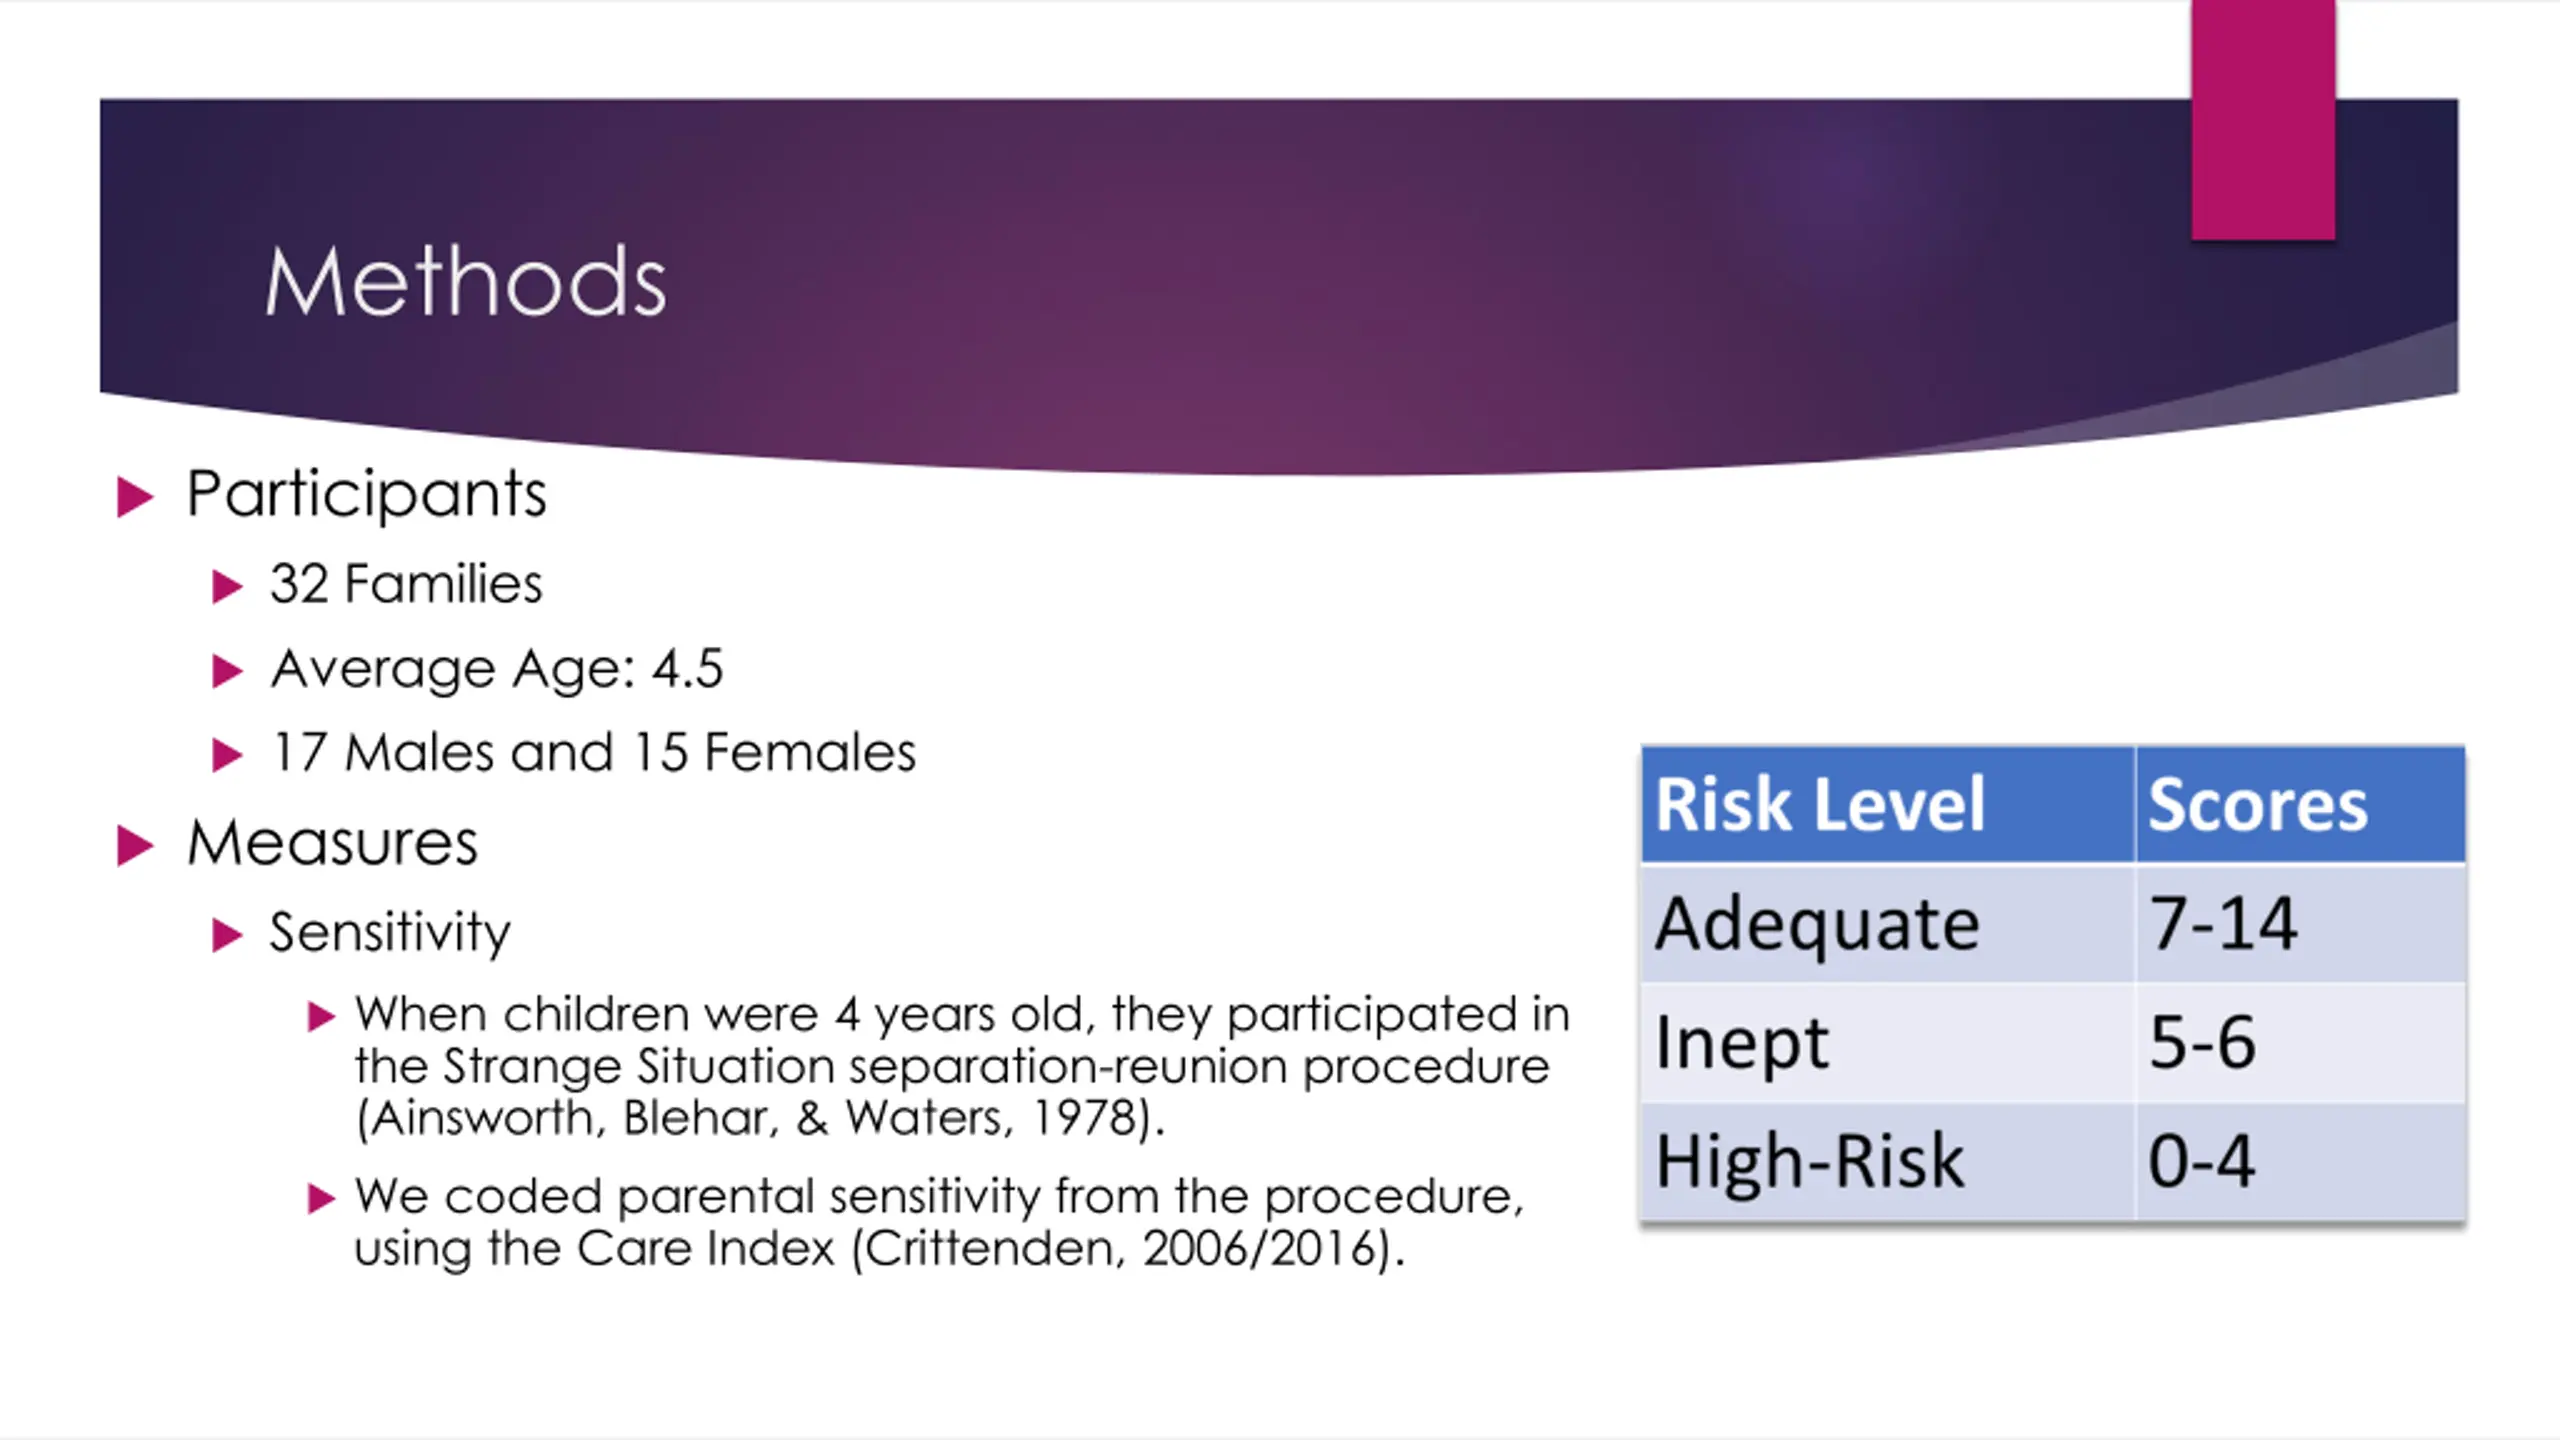
Task: Click the 0-4 score cell
Action: (2301, 1161)
